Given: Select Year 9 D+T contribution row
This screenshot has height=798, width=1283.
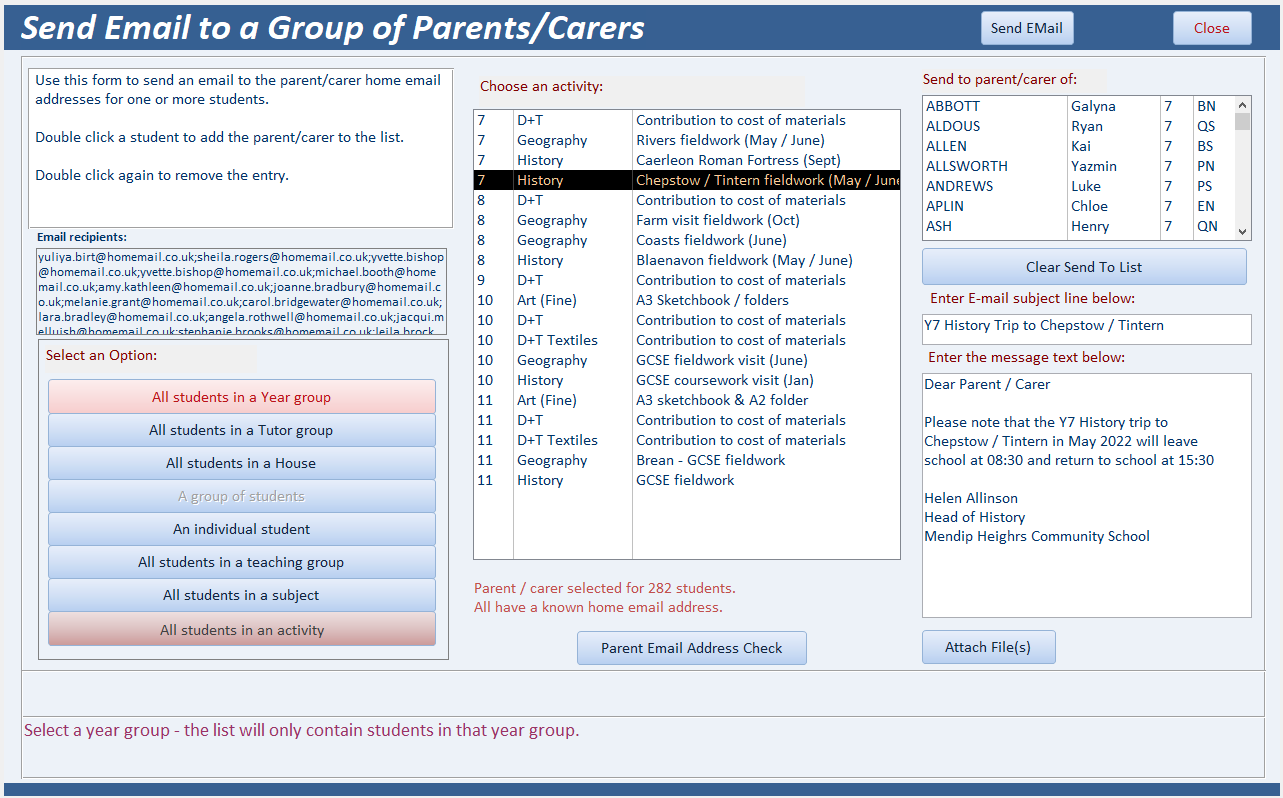Looking at the screenshot, I should pyautogui.click(x=687, y=280).
